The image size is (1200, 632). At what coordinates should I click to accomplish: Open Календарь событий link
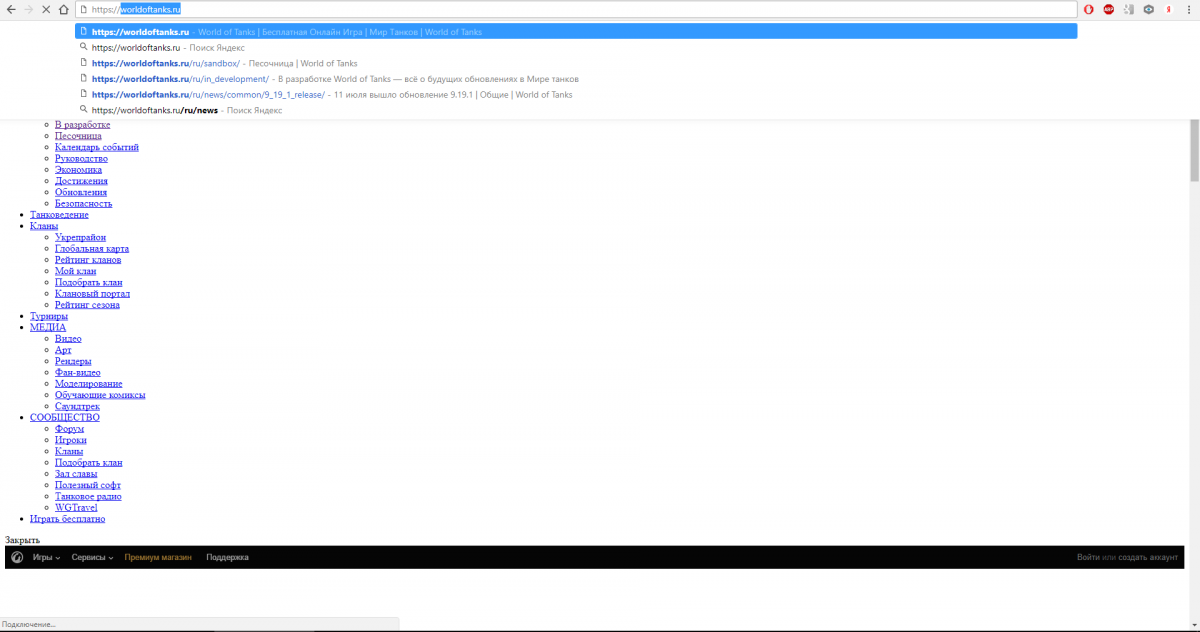(97, 147)
